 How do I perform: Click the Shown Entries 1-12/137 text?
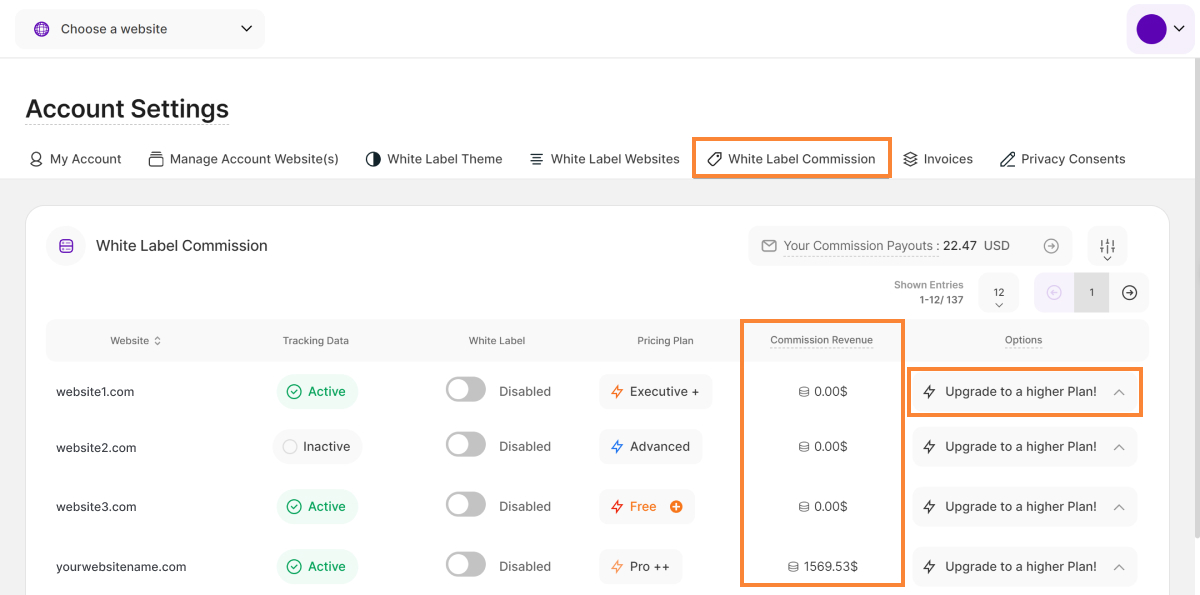click(929, 293)
